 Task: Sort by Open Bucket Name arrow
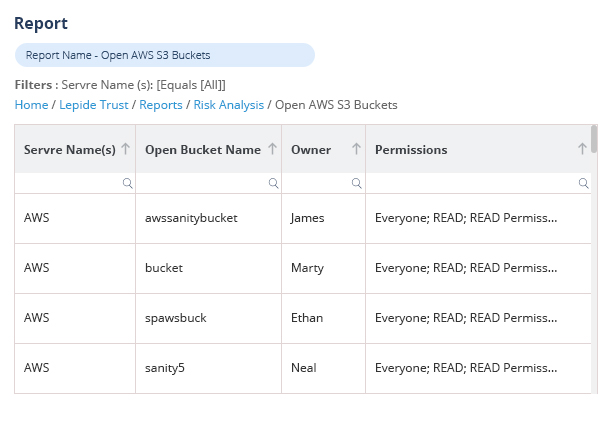(x=271, y=149)
